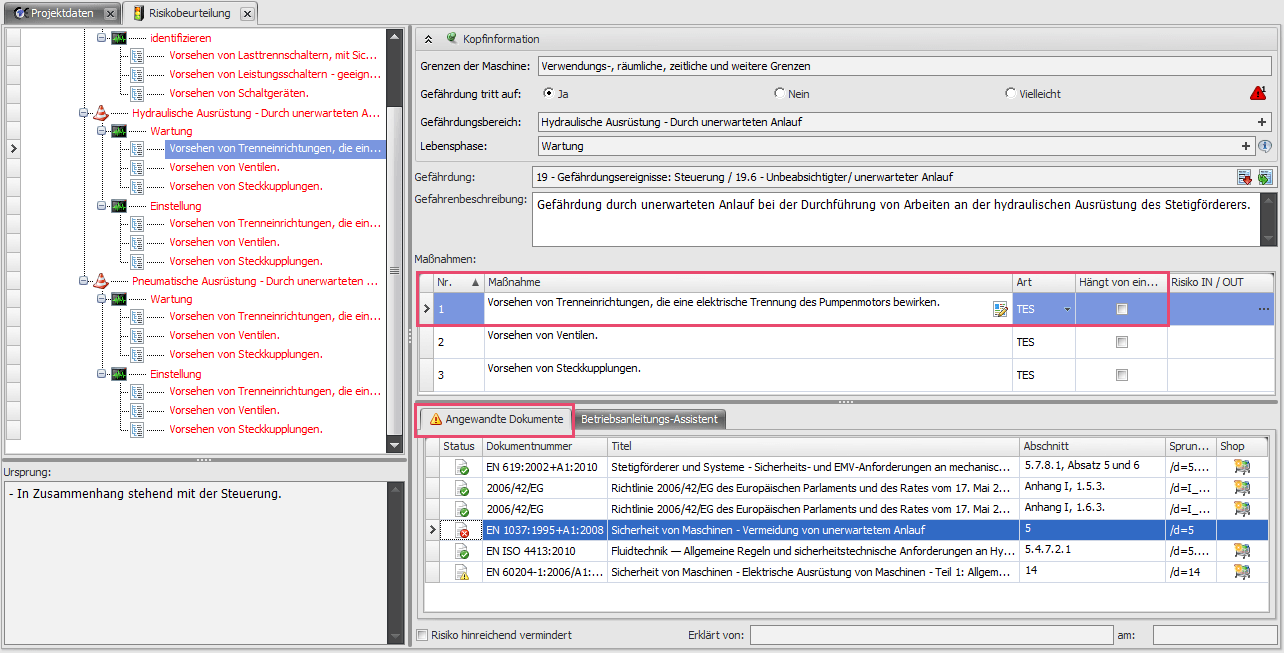Click the traffic cone icon for Pneumatische Ausrüstung
The width and height of the screenshot is (1284, 653).
[x=101, y=281]
